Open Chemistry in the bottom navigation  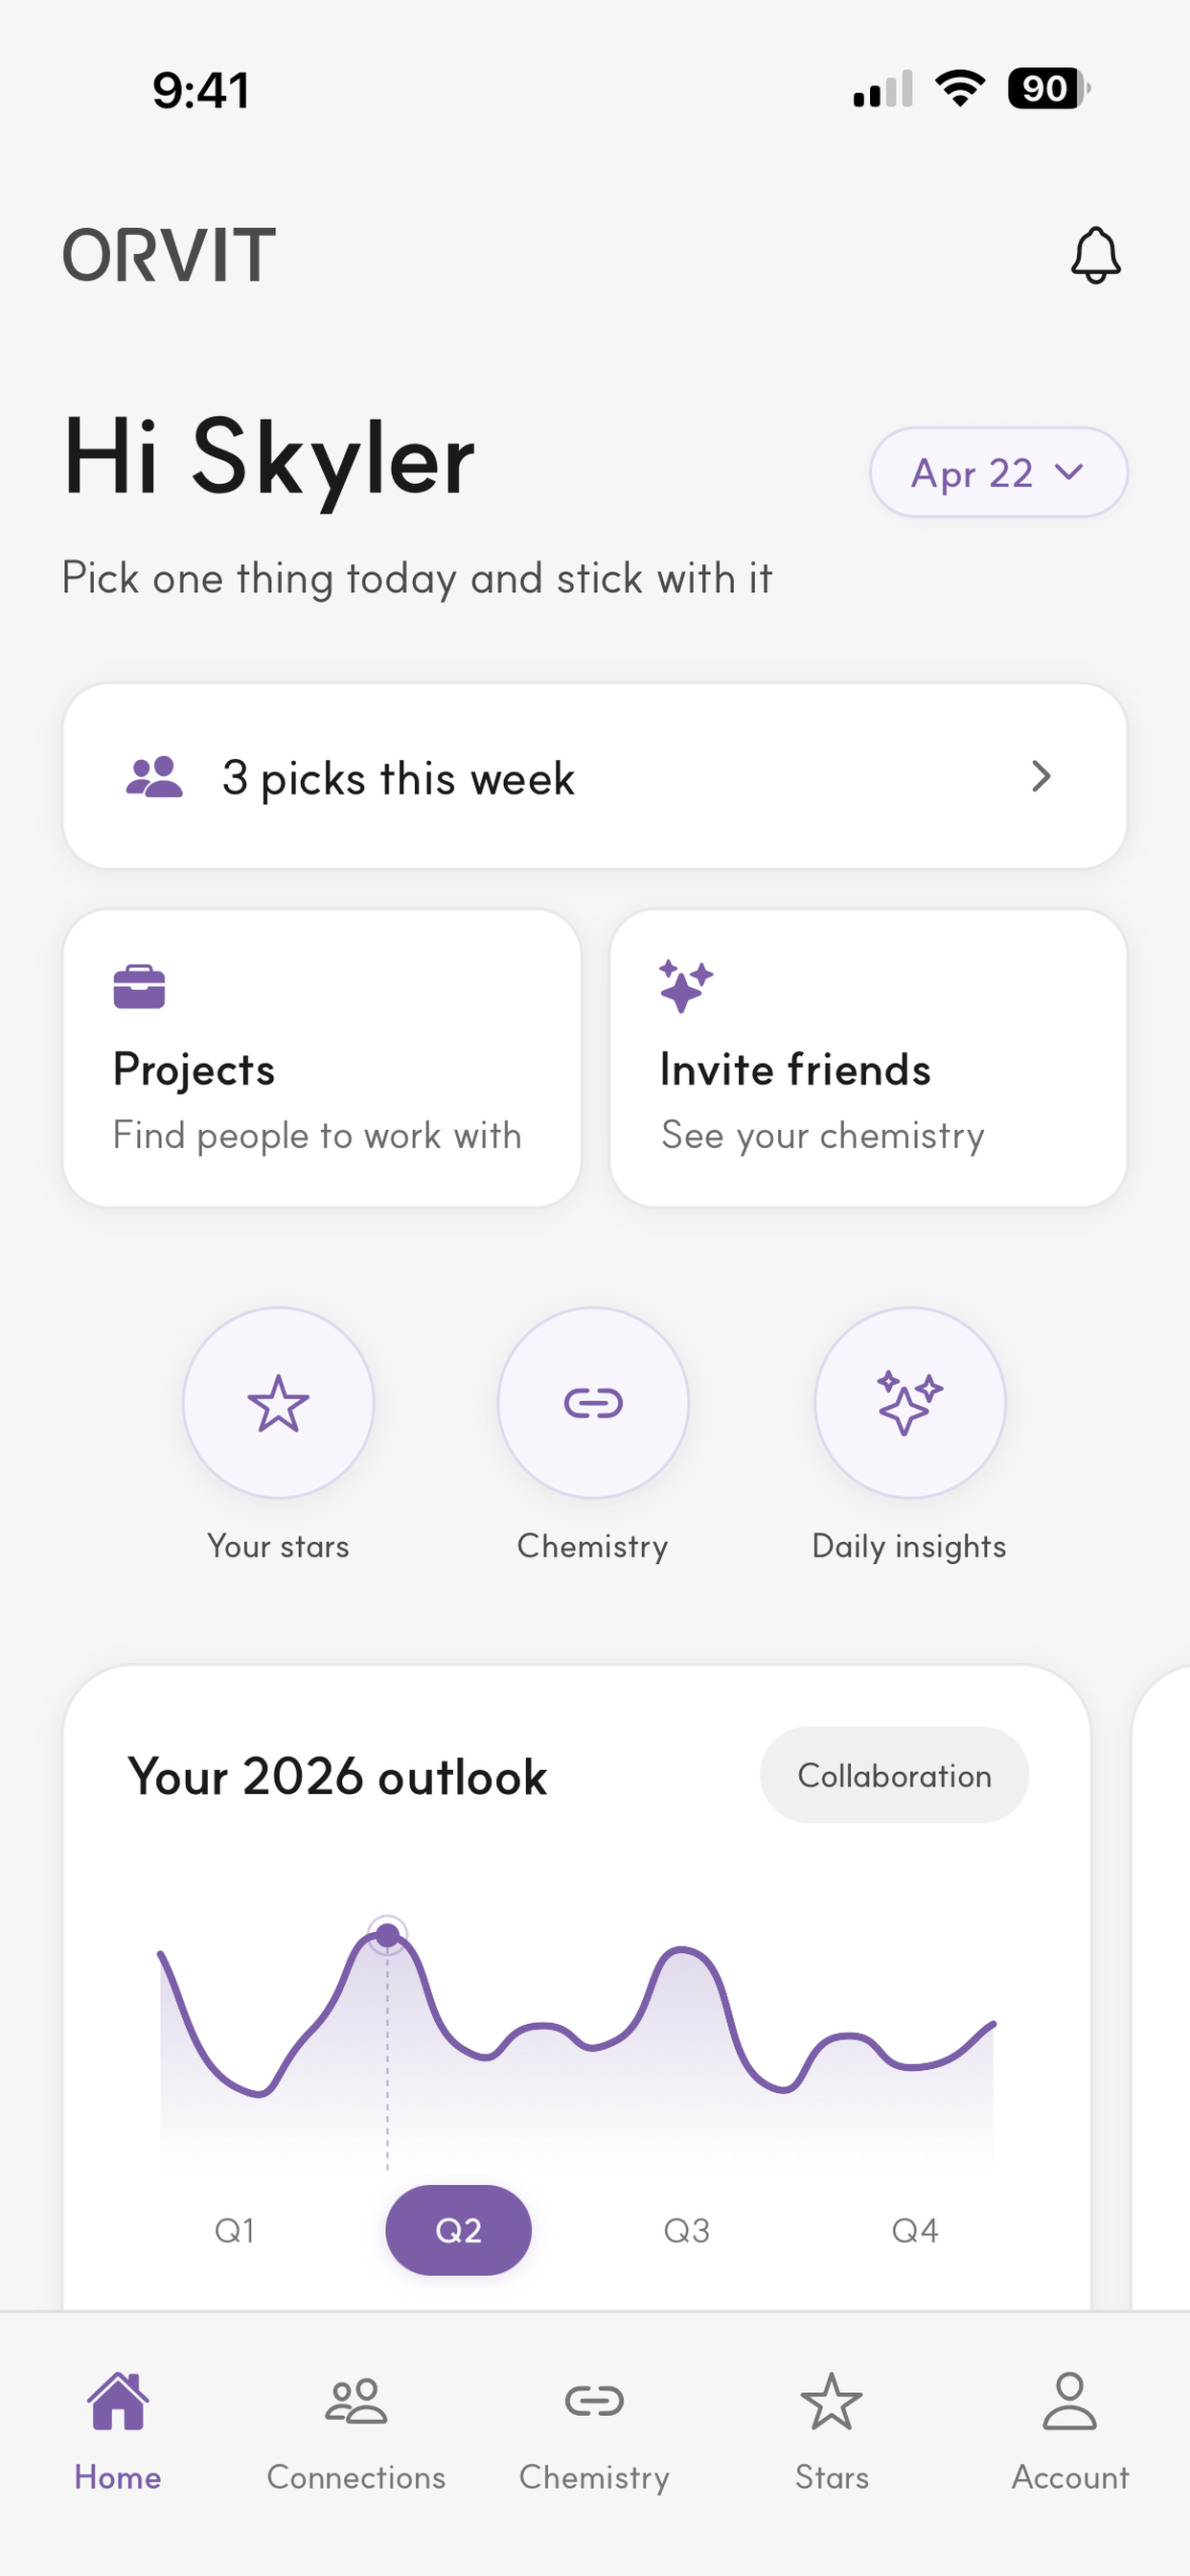coord(594,2430)
